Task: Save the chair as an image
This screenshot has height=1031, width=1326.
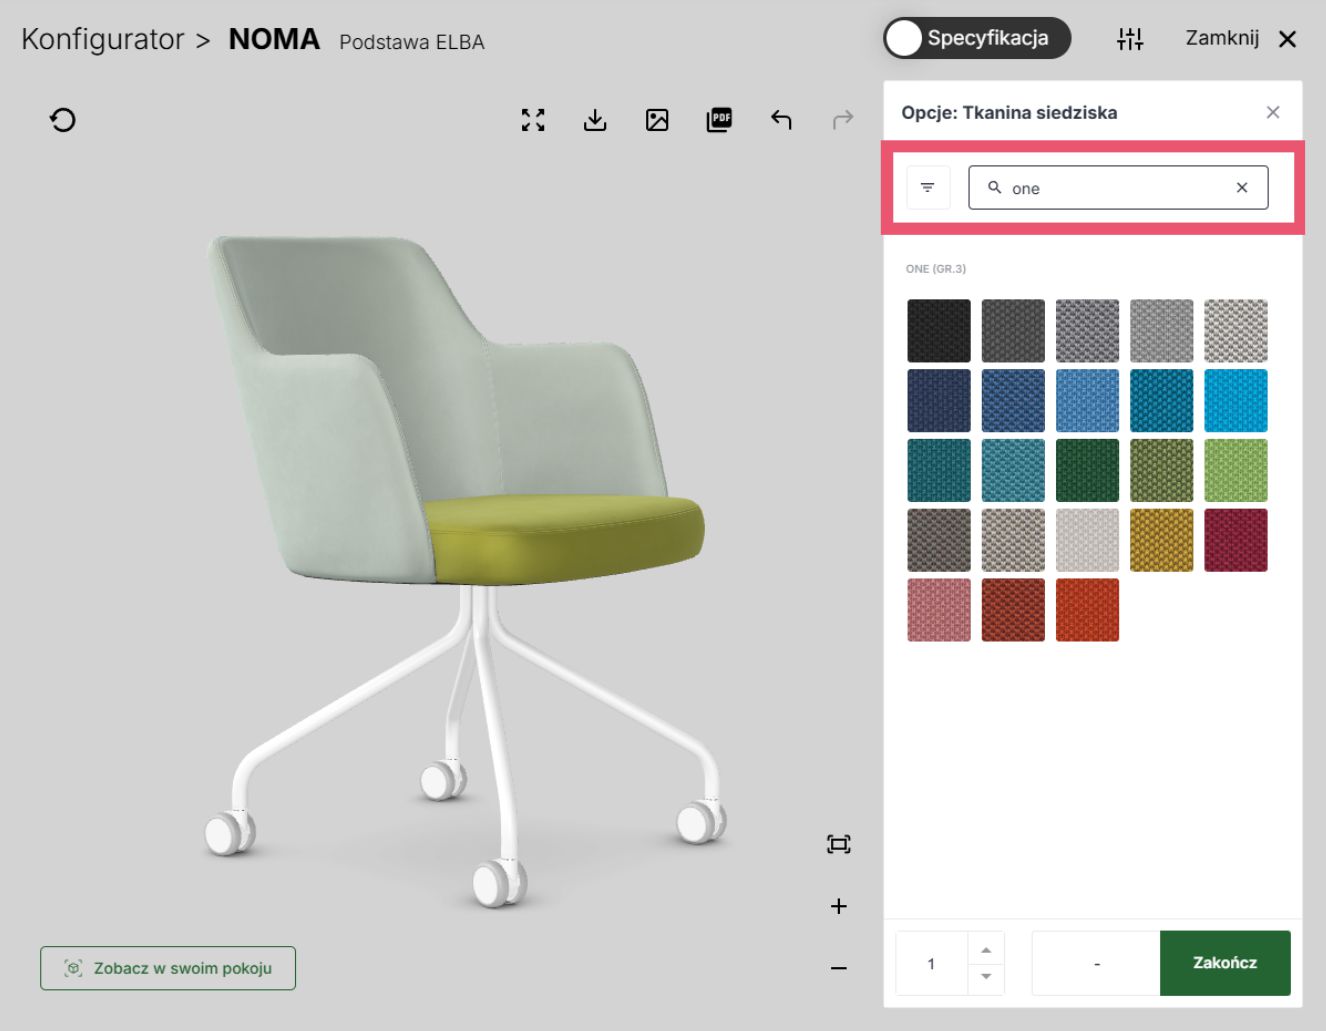Action: 657,121
